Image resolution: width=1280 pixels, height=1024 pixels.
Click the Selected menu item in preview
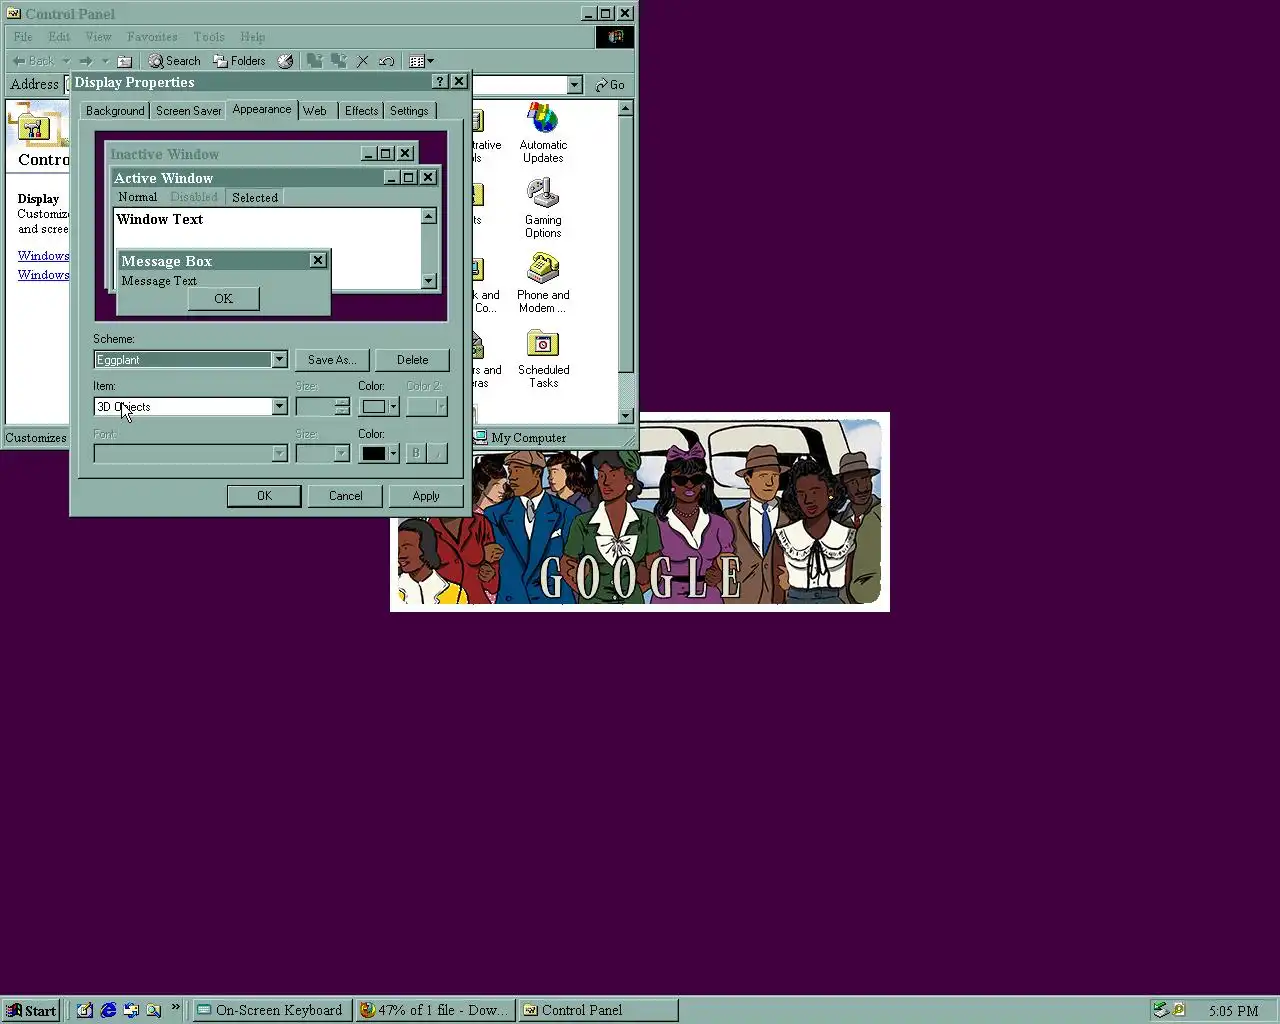[255, 198]
